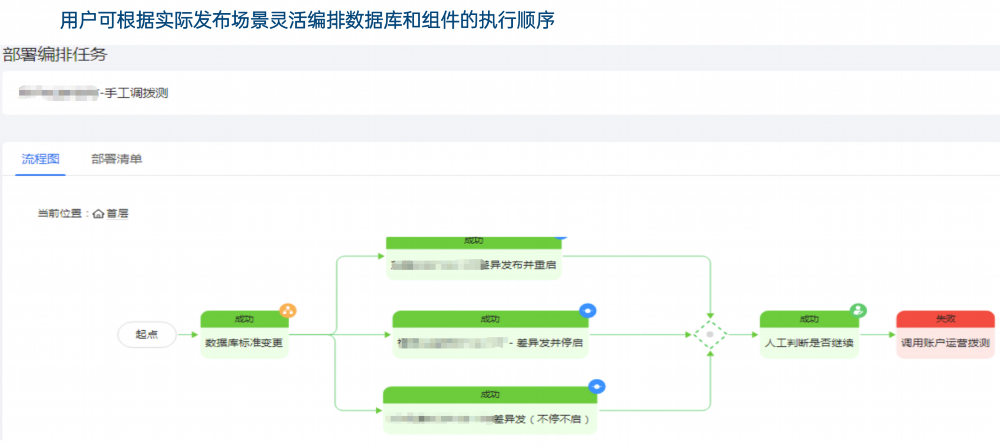1000x445 pixels.
Task: Click 成功 header of 数据库标准变更
Action: [244, 319]
